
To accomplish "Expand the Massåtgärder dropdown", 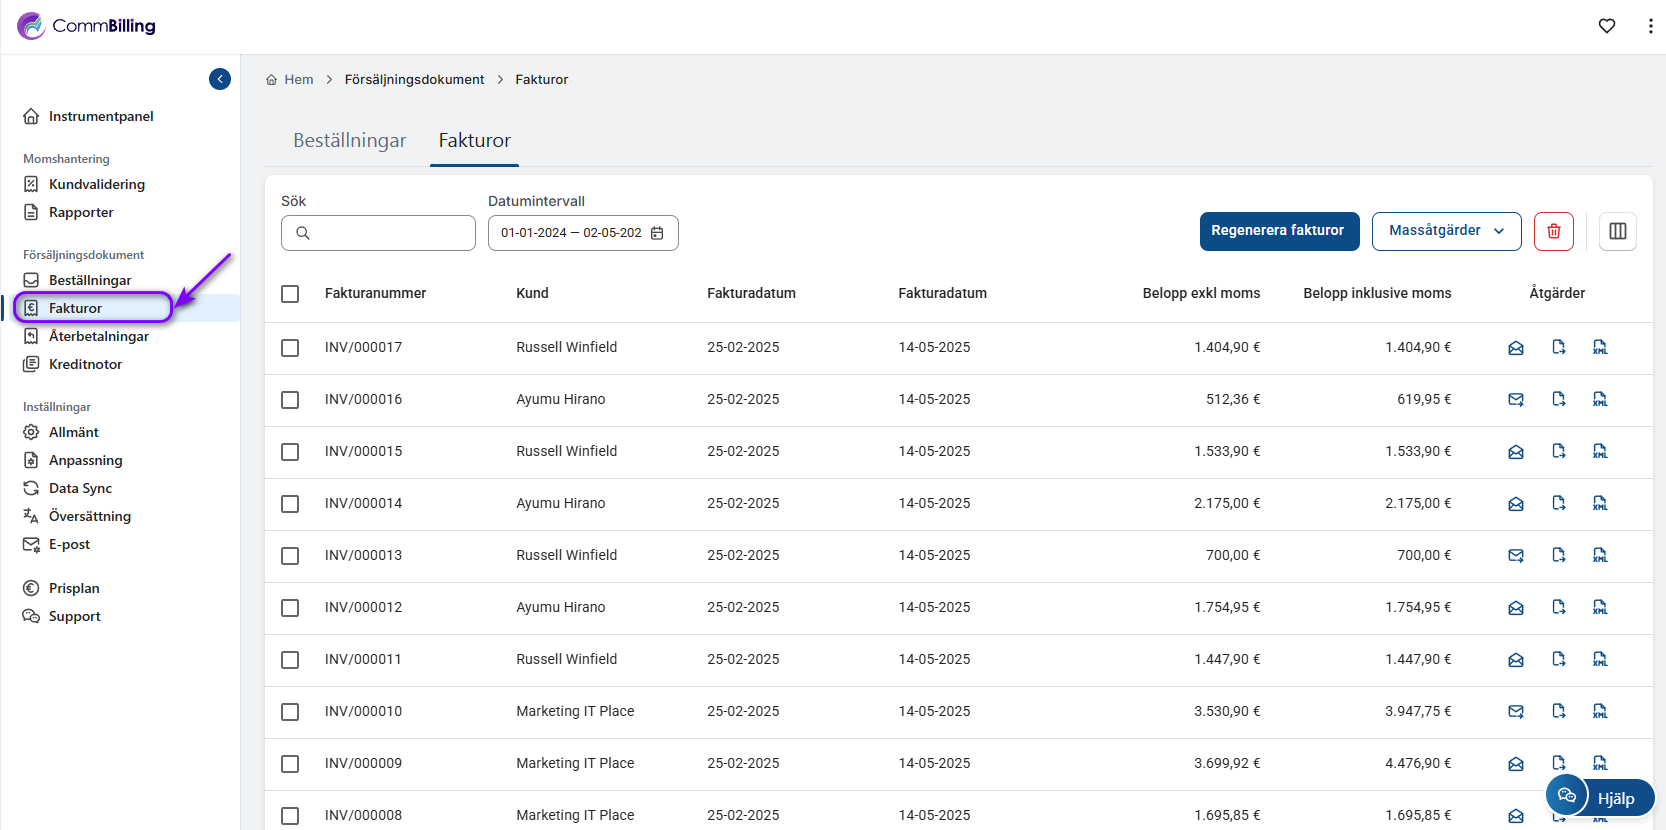I will point(1446,231).
